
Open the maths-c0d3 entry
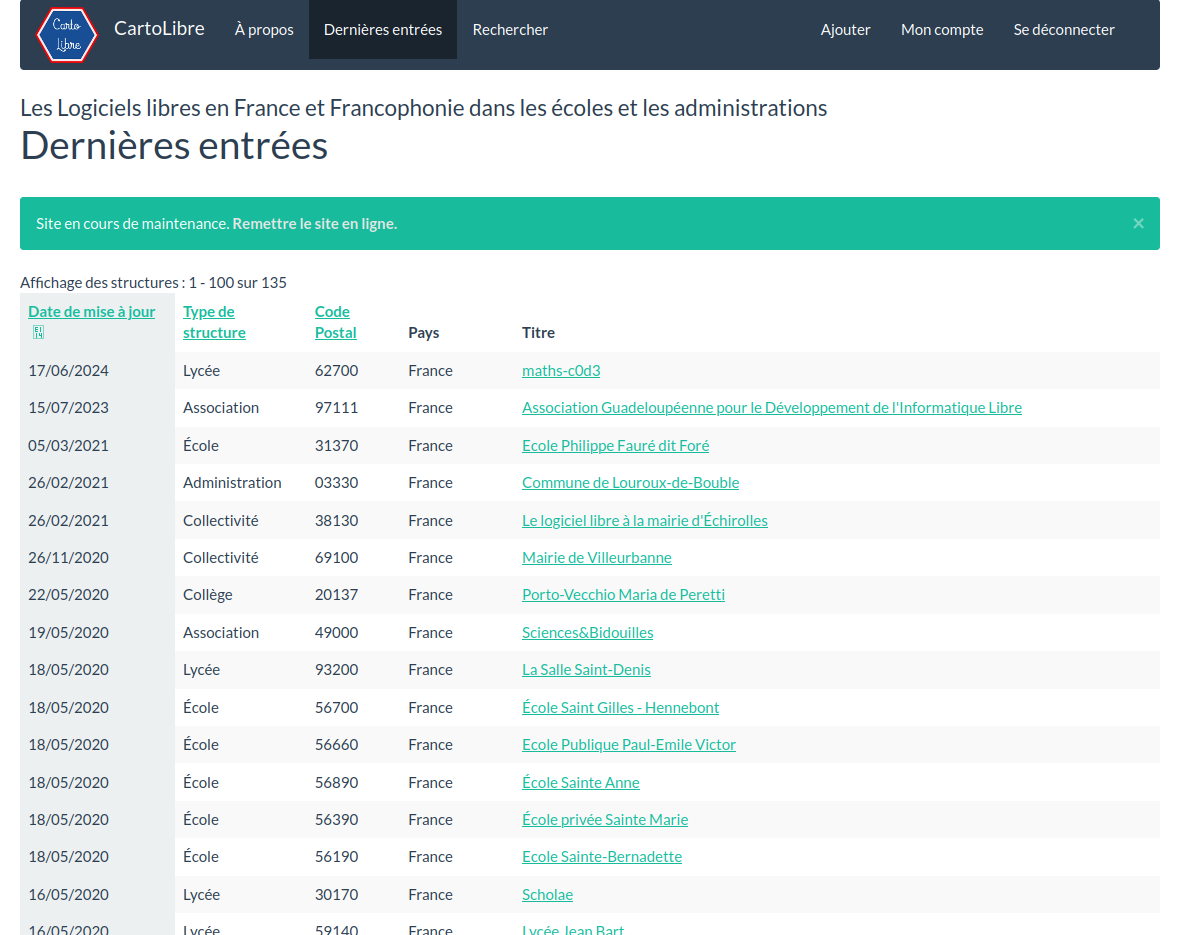coord(560,371)
